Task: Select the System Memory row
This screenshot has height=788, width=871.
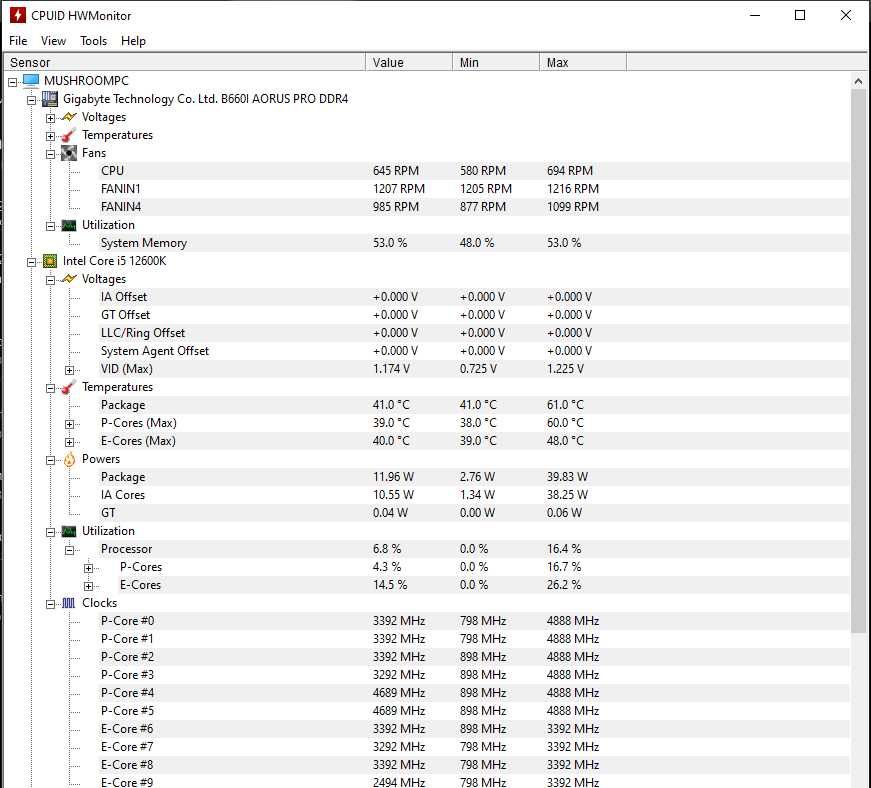Action: coord(473,243)
